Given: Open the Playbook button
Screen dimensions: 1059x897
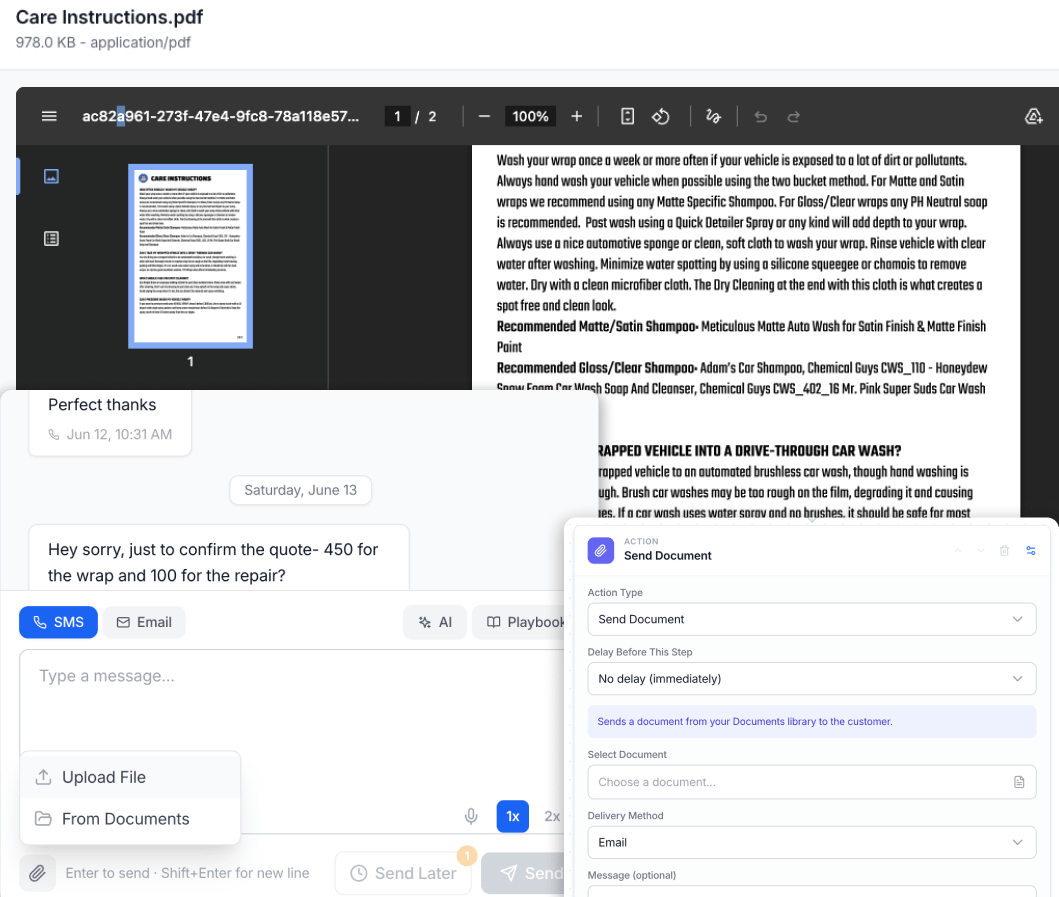Looking at the screenshot, I should point(519,622).
